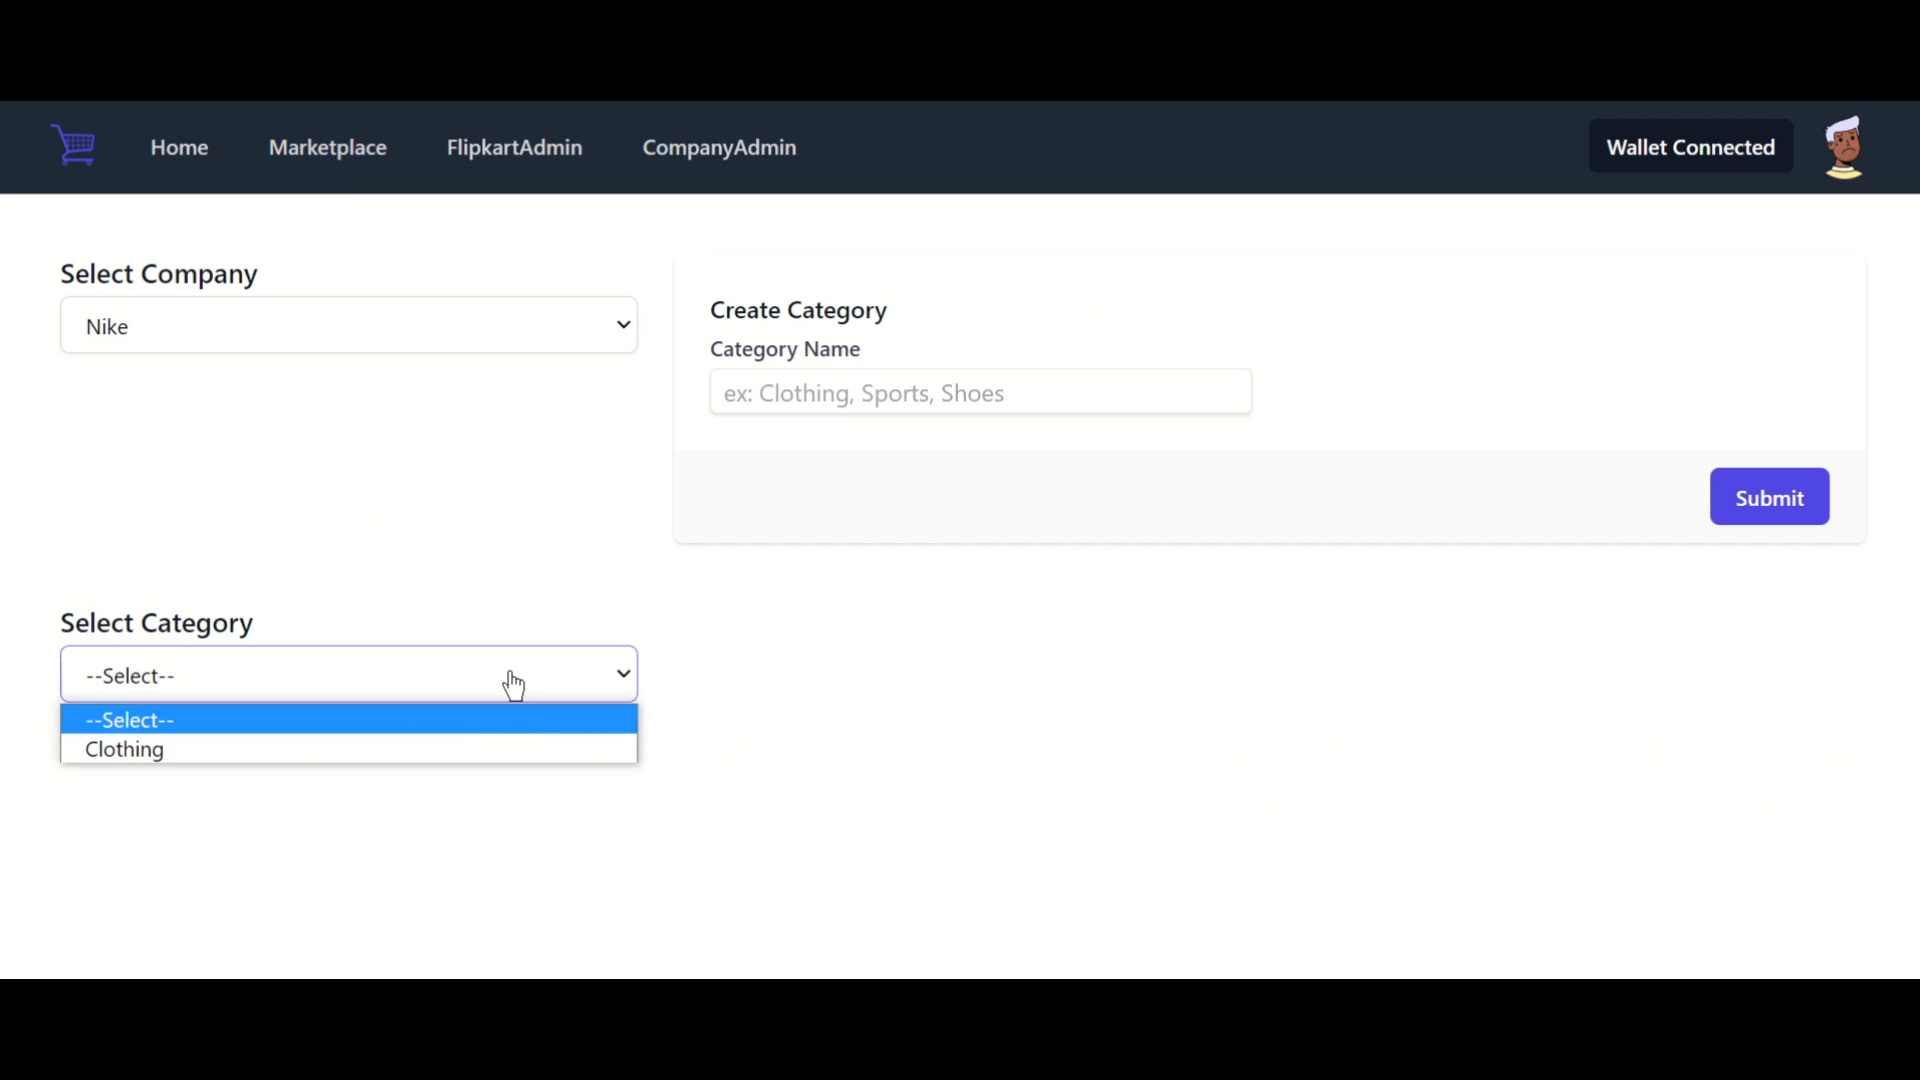
Task: Go to the Home page
Action: 179,147
